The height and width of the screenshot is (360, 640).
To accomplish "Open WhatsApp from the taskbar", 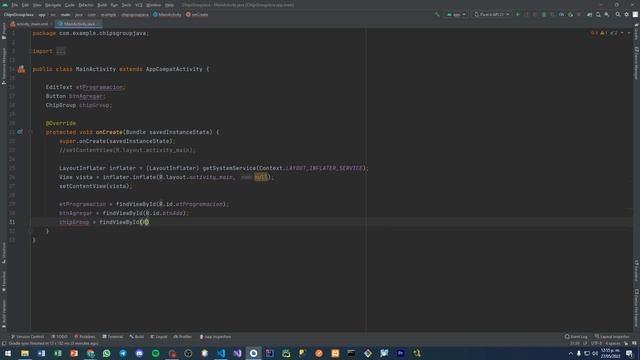I will click(107, 353).
